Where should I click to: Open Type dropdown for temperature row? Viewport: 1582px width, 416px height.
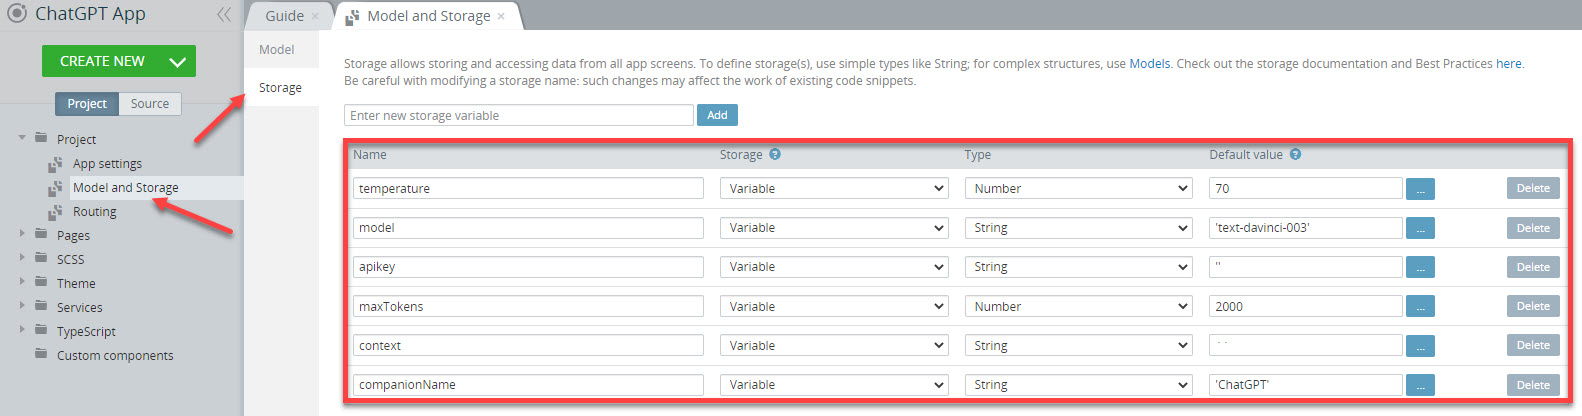1078,188
